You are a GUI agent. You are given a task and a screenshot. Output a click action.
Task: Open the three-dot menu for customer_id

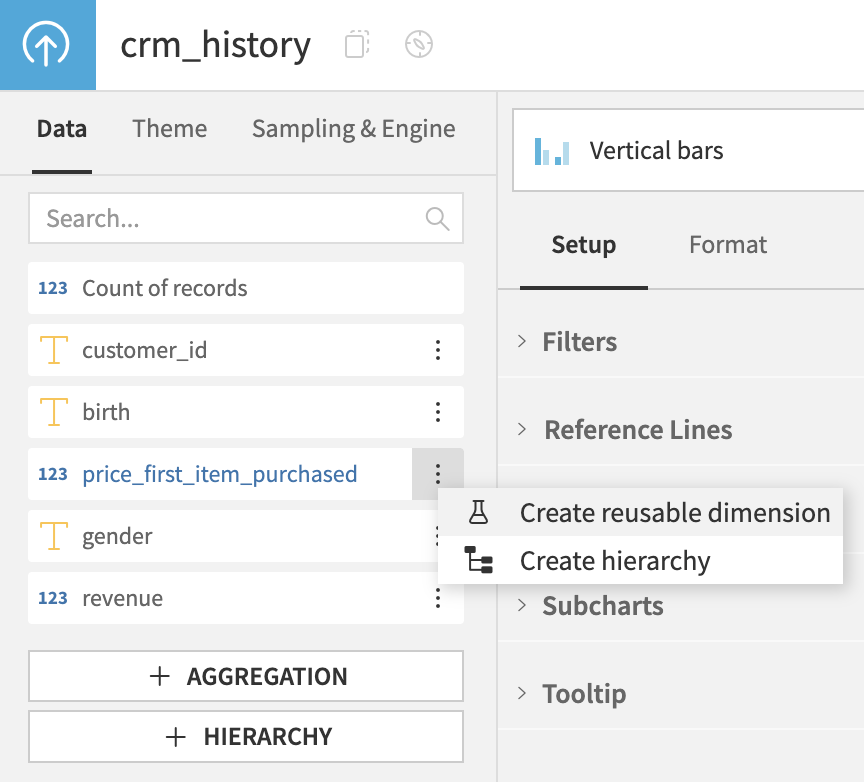coord(437,350)
